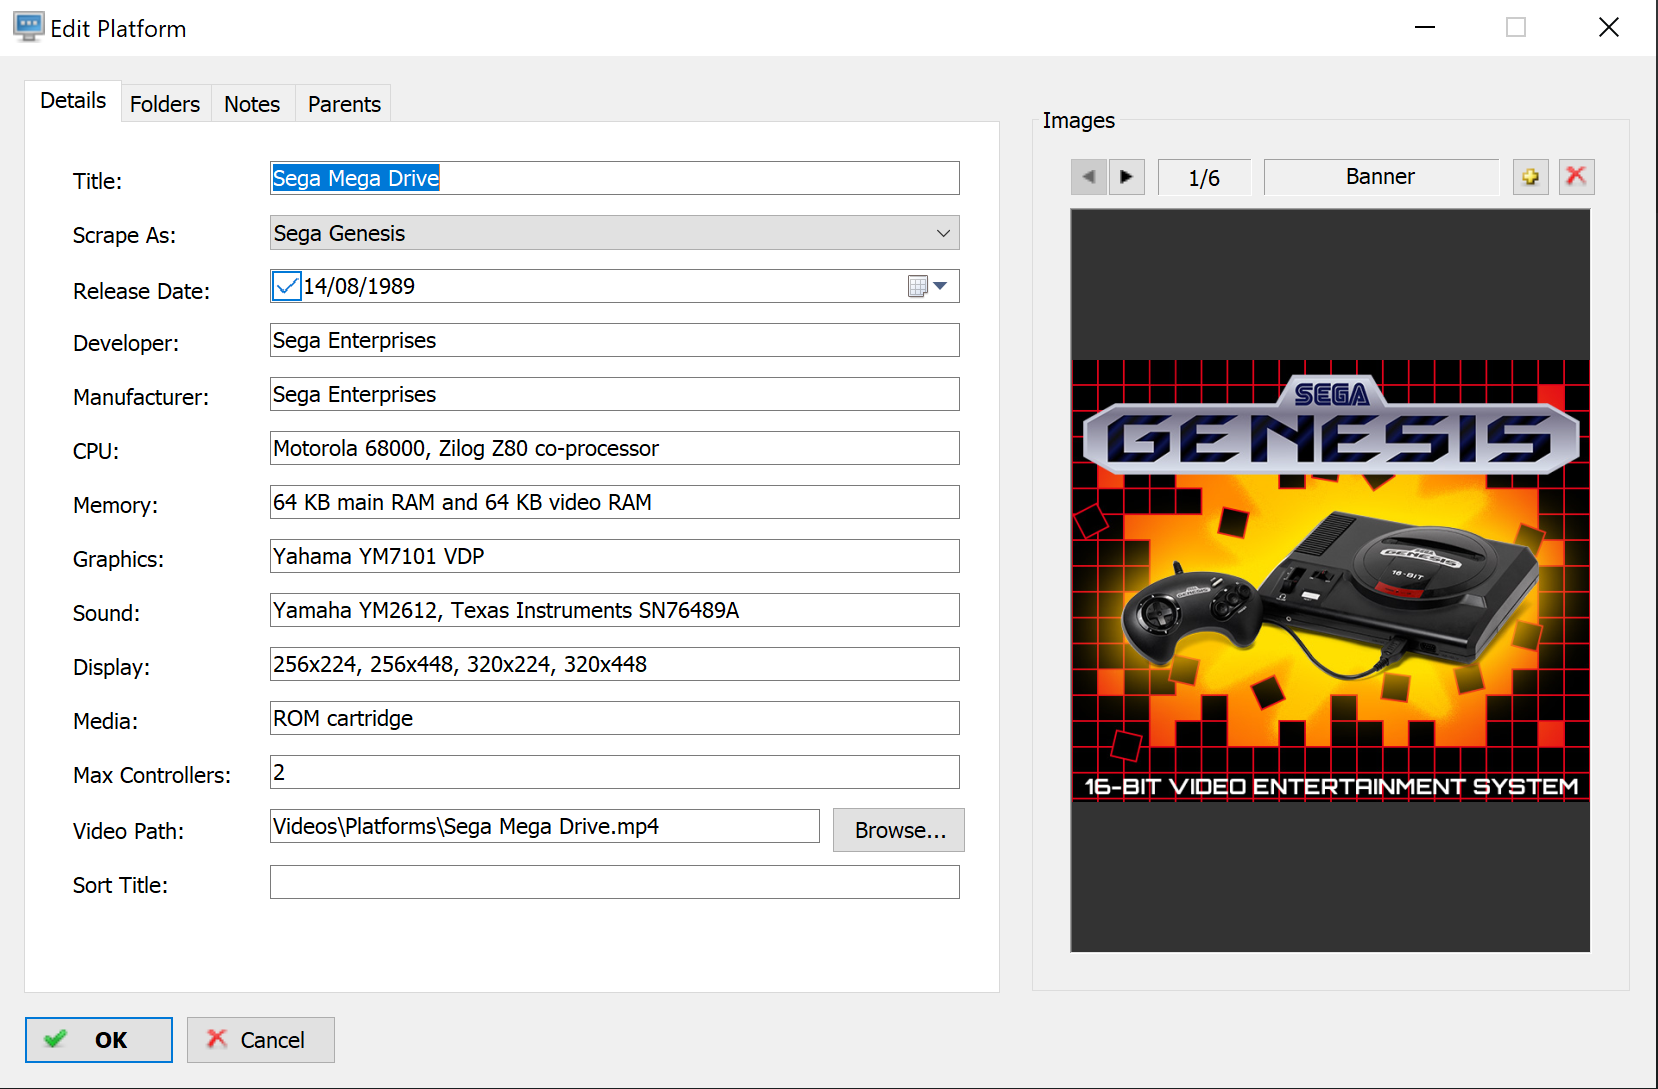The width and height of the screenshot is (1658, 1089).
Task: Go to previous image with left arrow
Action: (1088, 177)
